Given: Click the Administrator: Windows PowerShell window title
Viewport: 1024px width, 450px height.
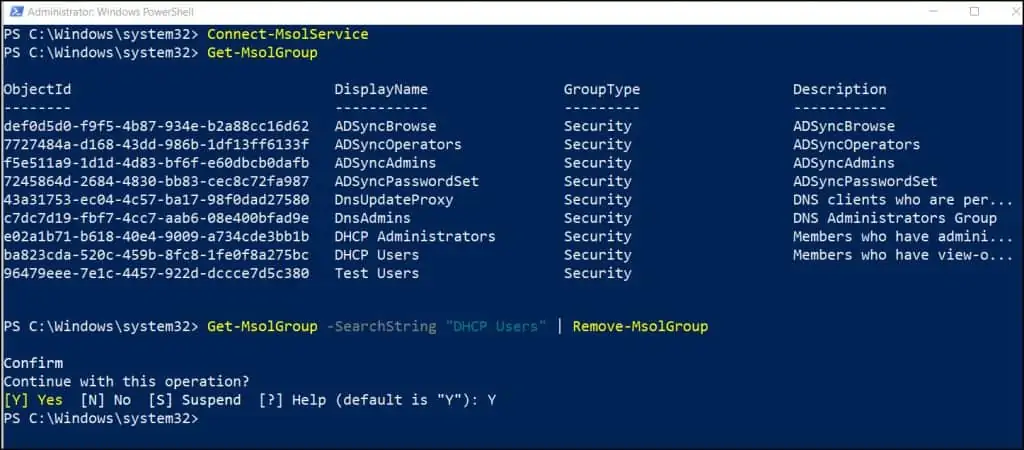Looking at the screenshot, I should click(110, 12).
